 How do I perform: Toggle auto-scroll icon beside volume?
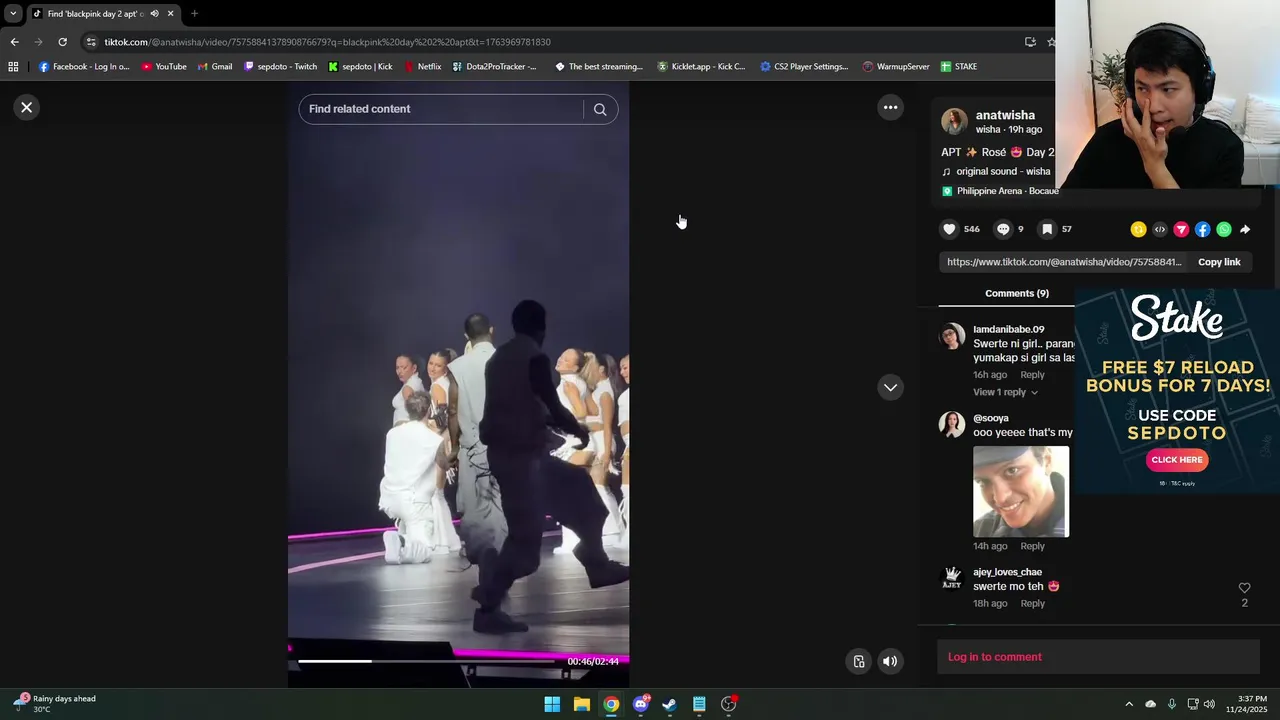click(x=858, y=661)
